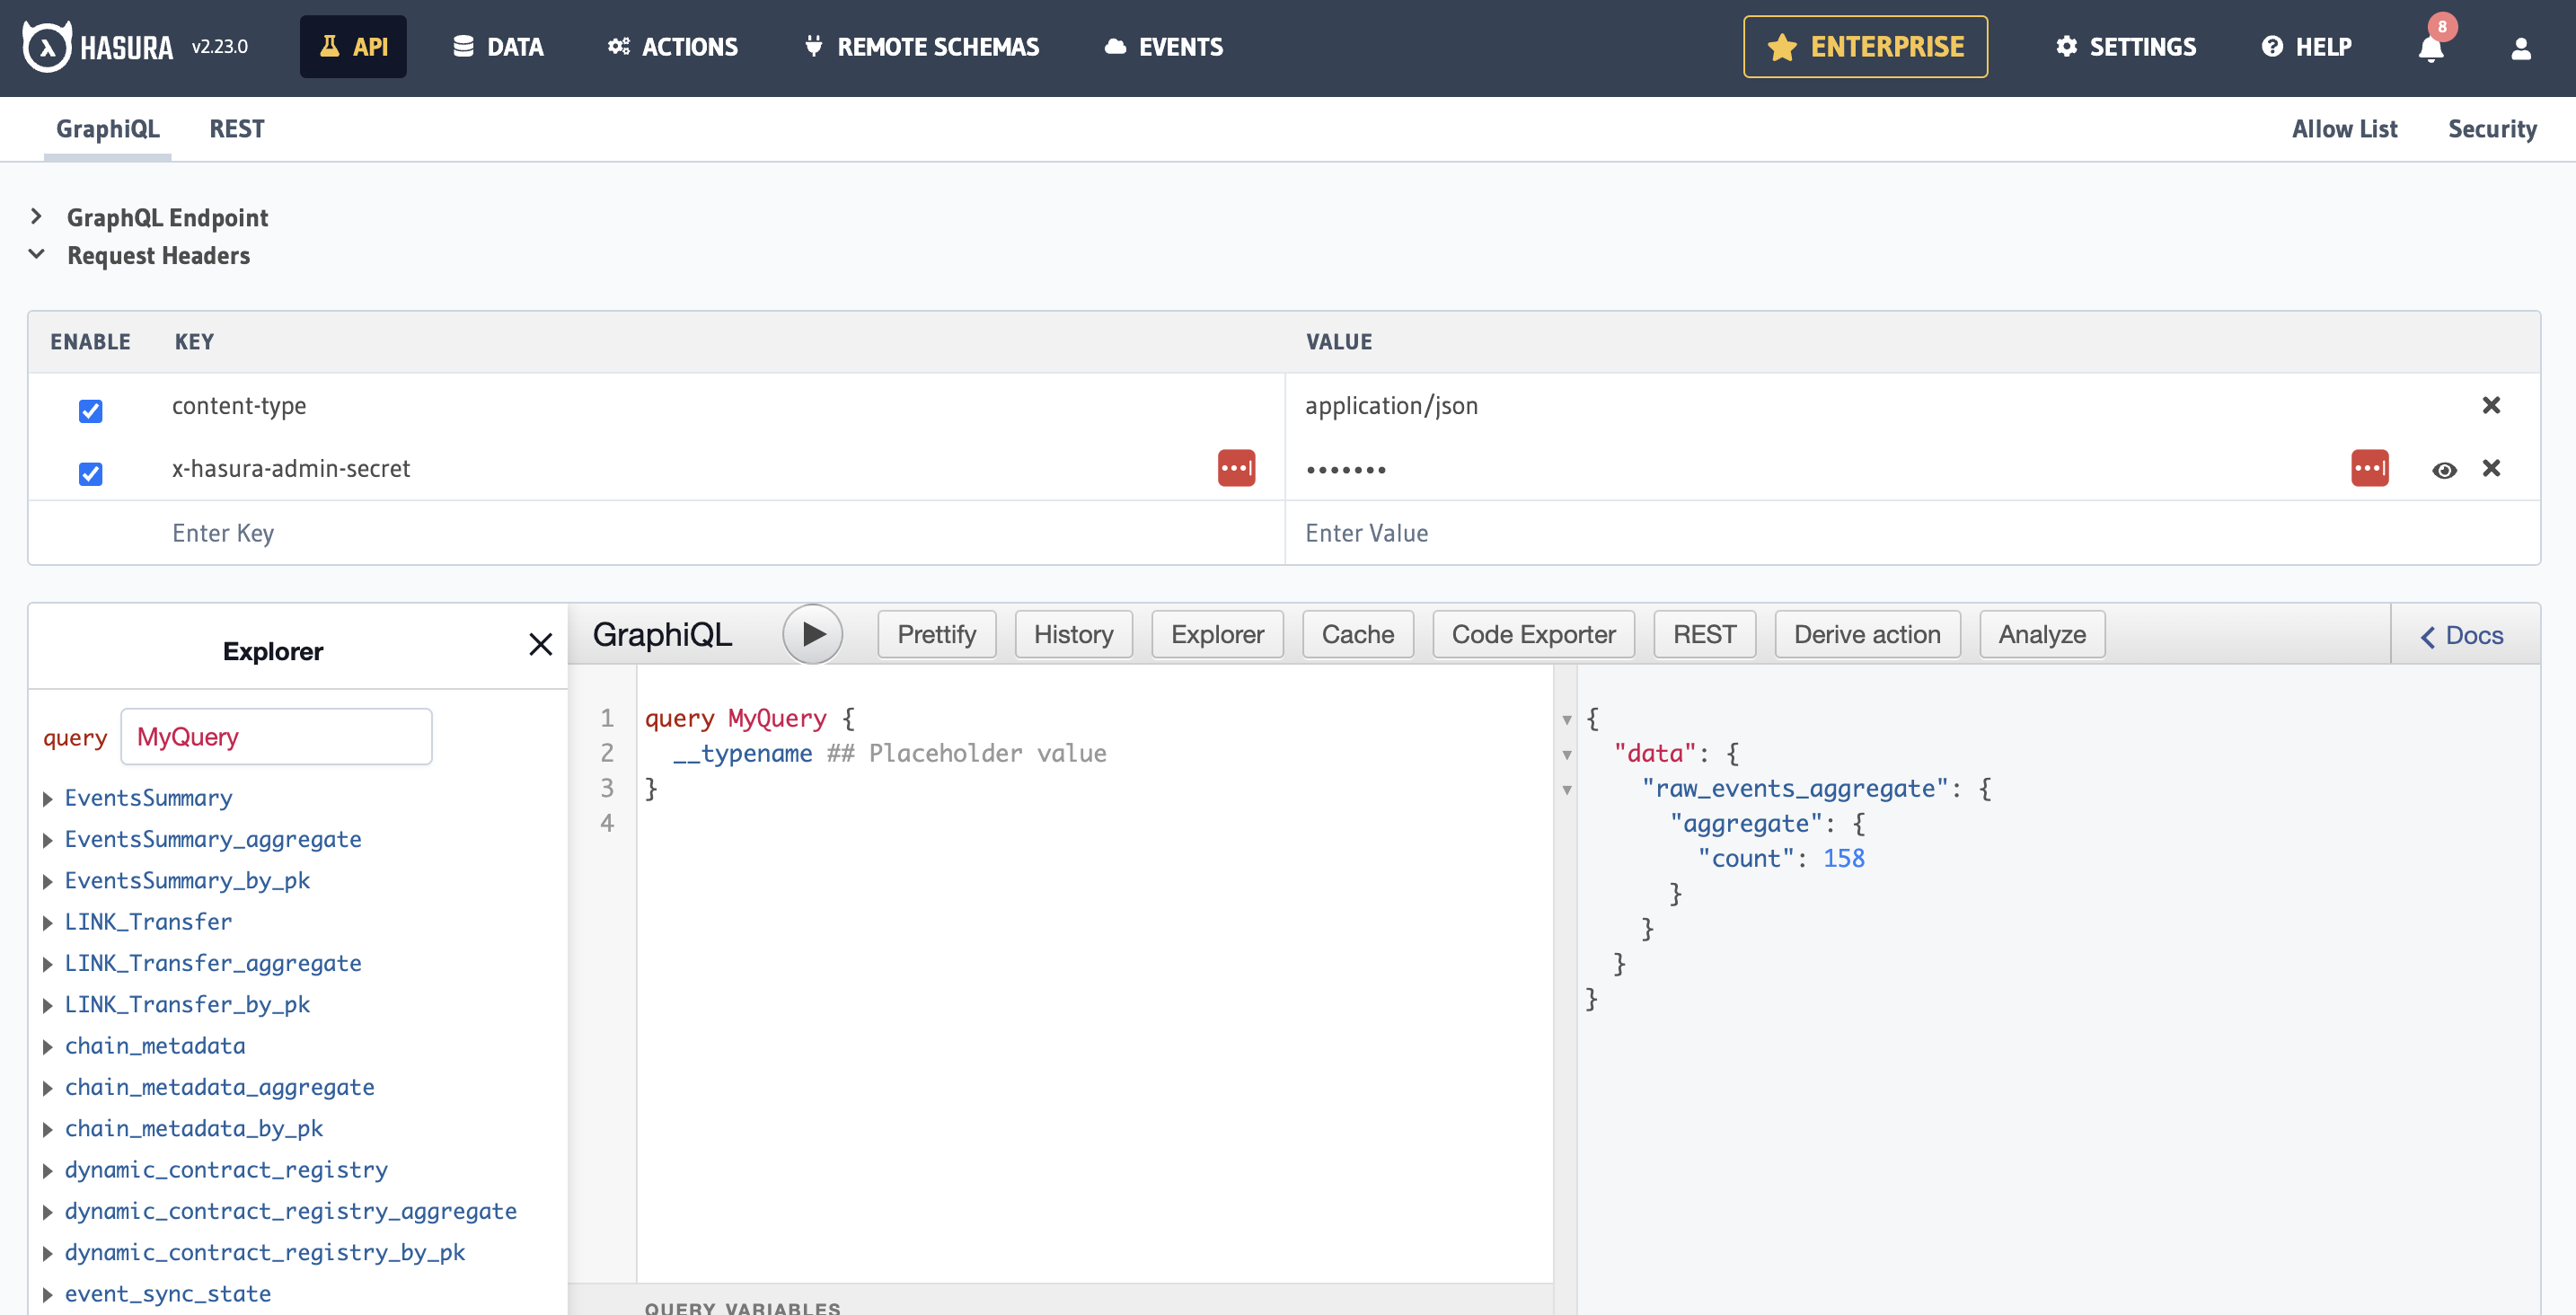Viewport: 2576px width, 1315px height.
Task: Click red password manager icon in key field
Action: click(x=1236, y=468)
